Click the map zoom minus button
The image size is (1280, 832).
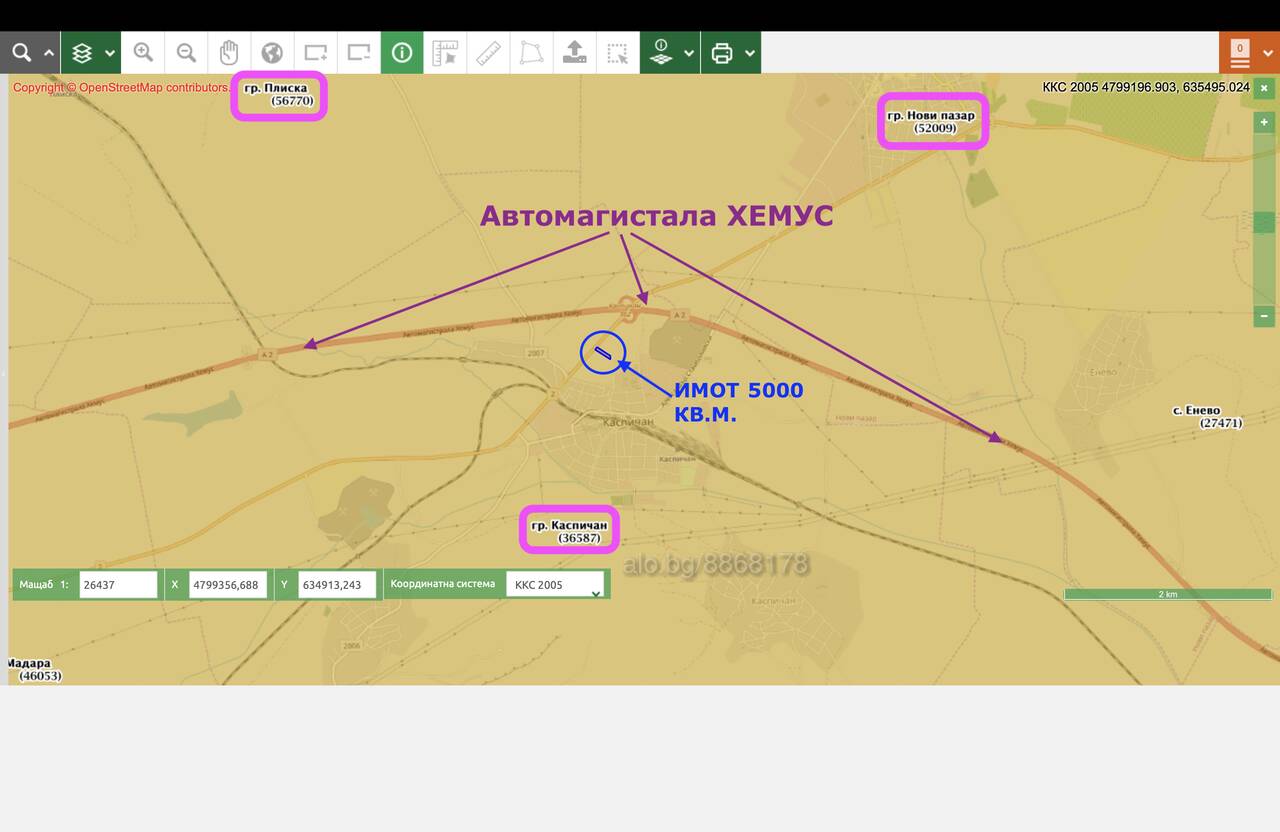[1264, 316]
